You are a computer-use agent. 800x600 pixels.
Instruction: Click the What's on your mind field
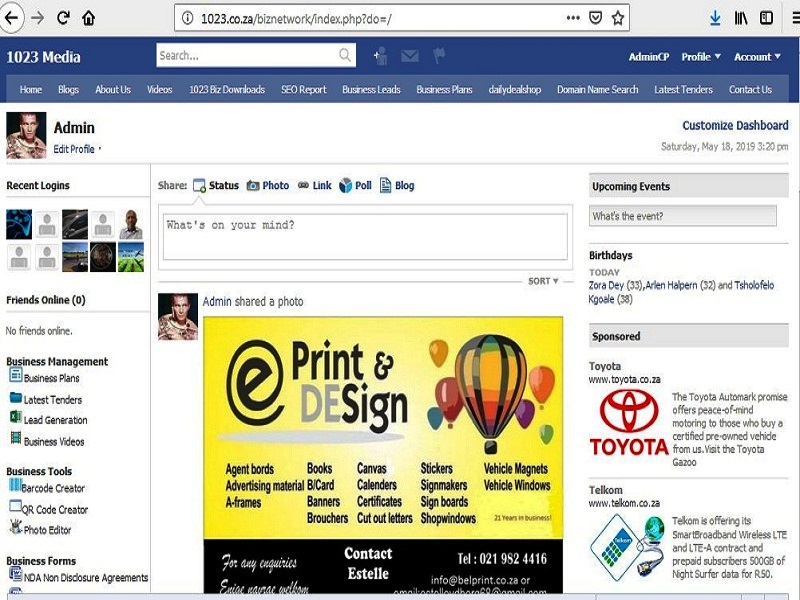click(x=365, y=237)
